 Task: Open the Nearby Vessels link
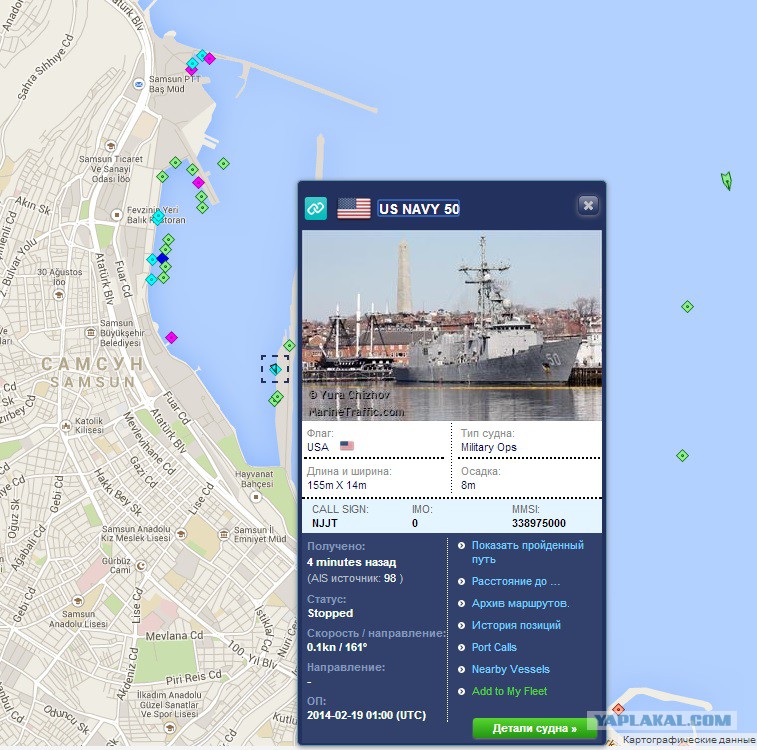510,669
